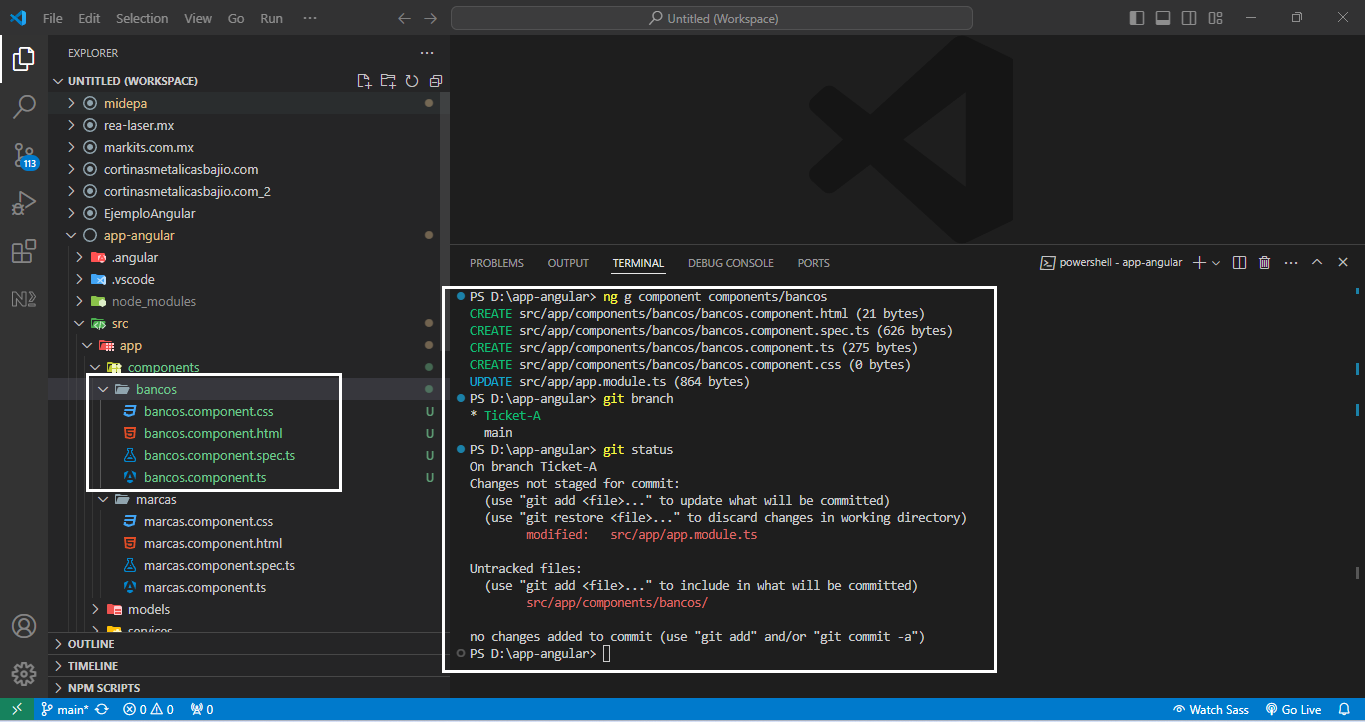Open errors and warnings count in status bar
Screen dimensions: 1365x722
pos(149,710)
